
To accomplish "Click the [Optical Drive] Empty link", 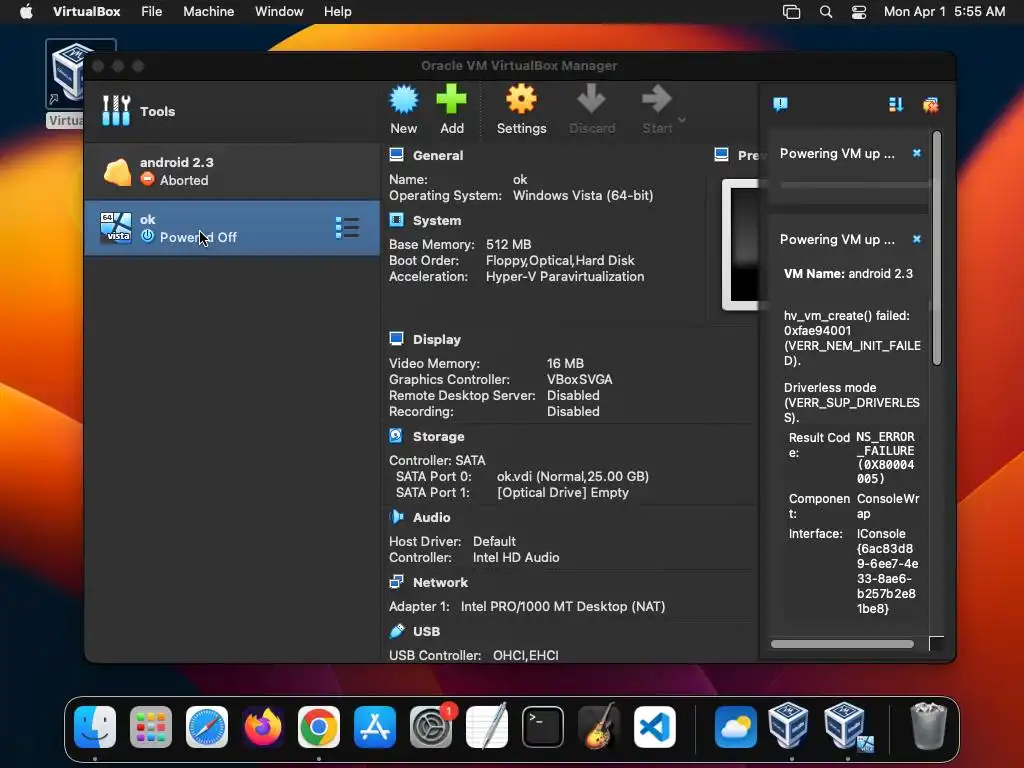I will [563, 493].
